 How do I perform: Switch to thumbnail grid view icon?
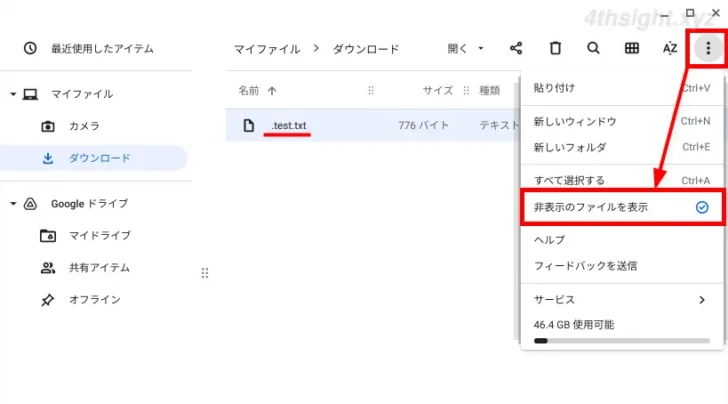click(x=631, y=48)
